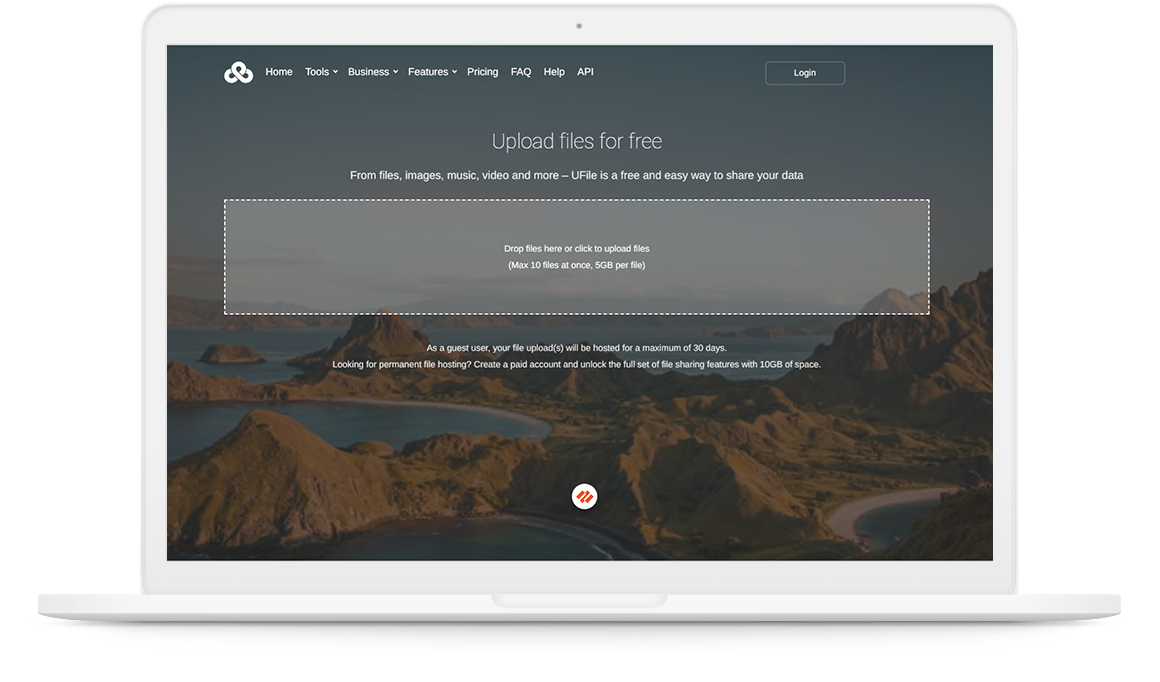Click the create paid account sentence

(577, 364)
